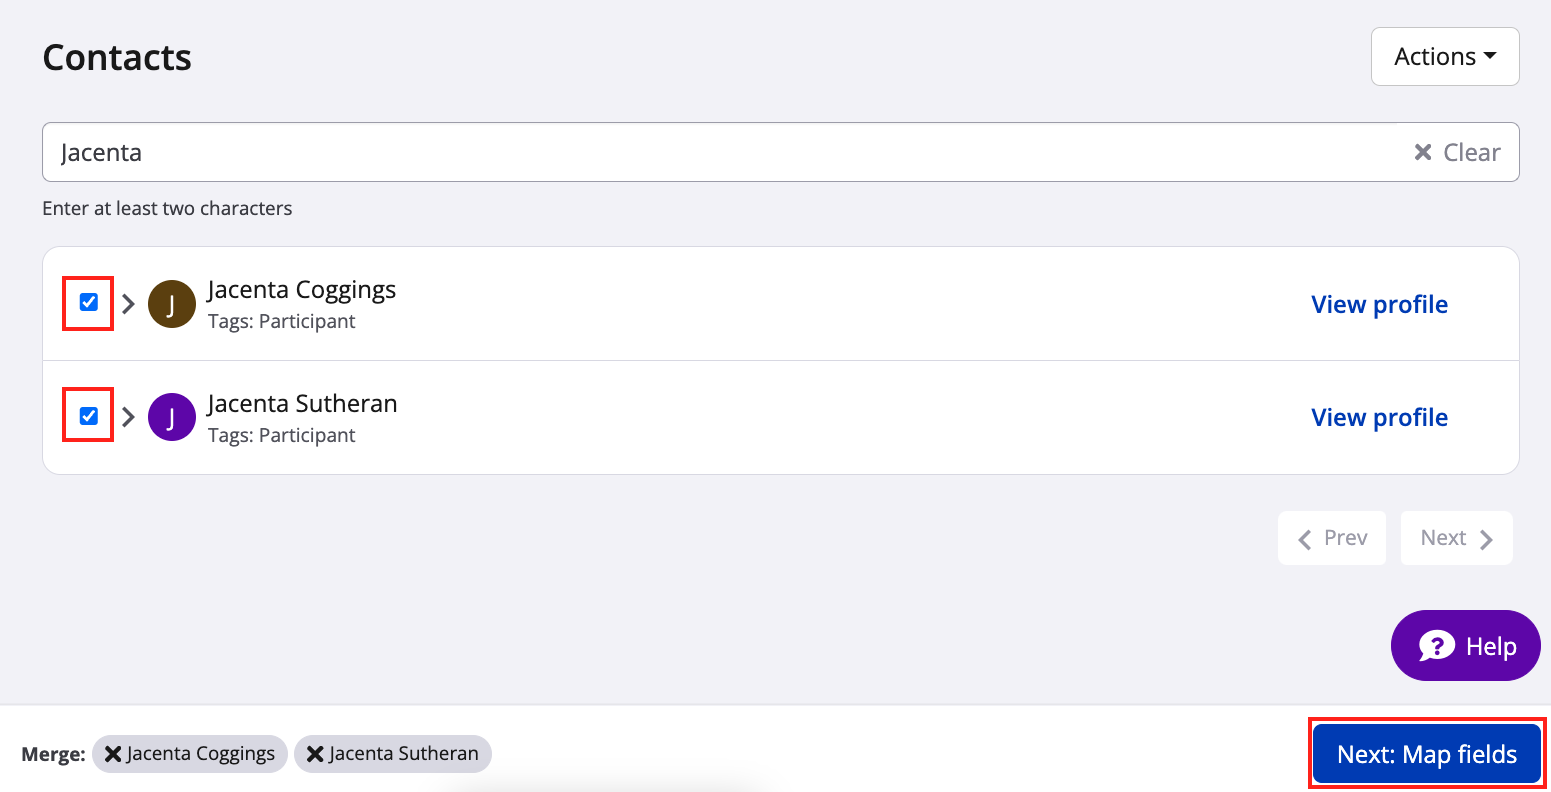Click Jacenta Coggings' brown avatar icon
Viewport: 1551px width, 792px height.
pyautogui.click(x=172, y=304)
